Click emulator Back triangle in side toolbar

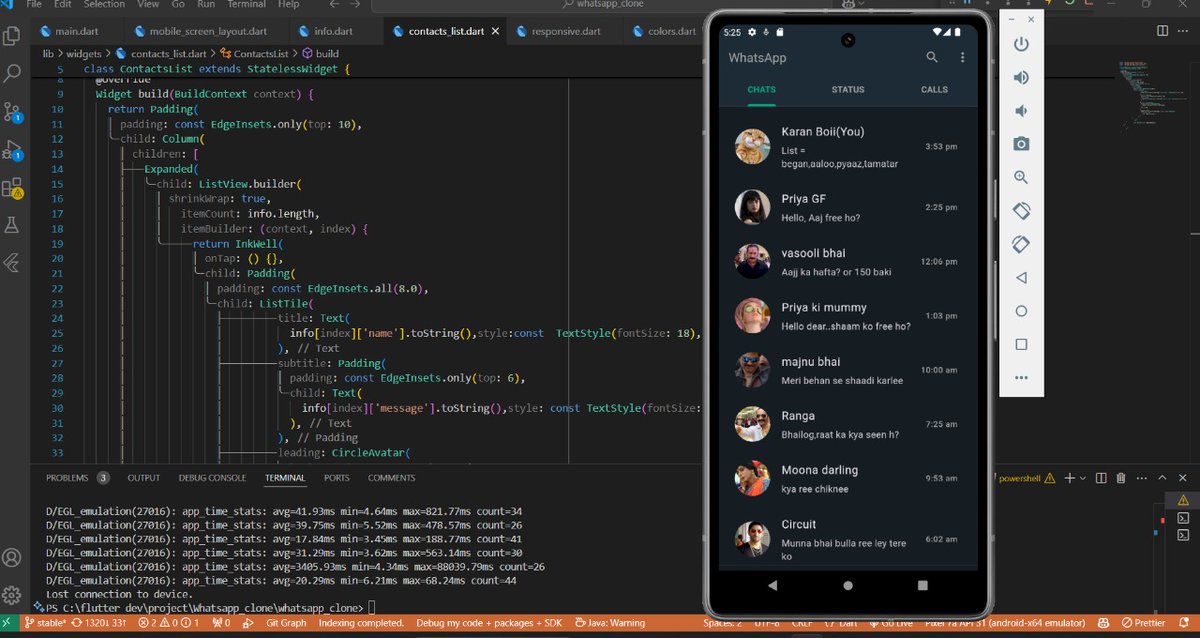tap(1021, 277)
